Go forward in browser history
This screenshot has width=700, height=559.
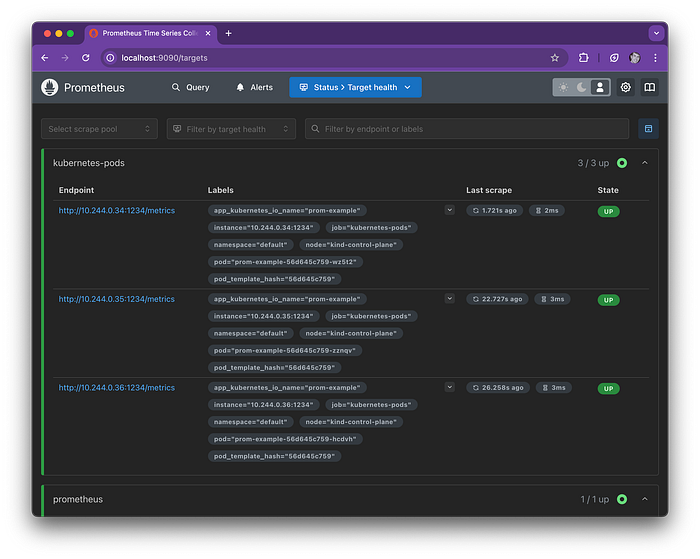click(65, 58)
